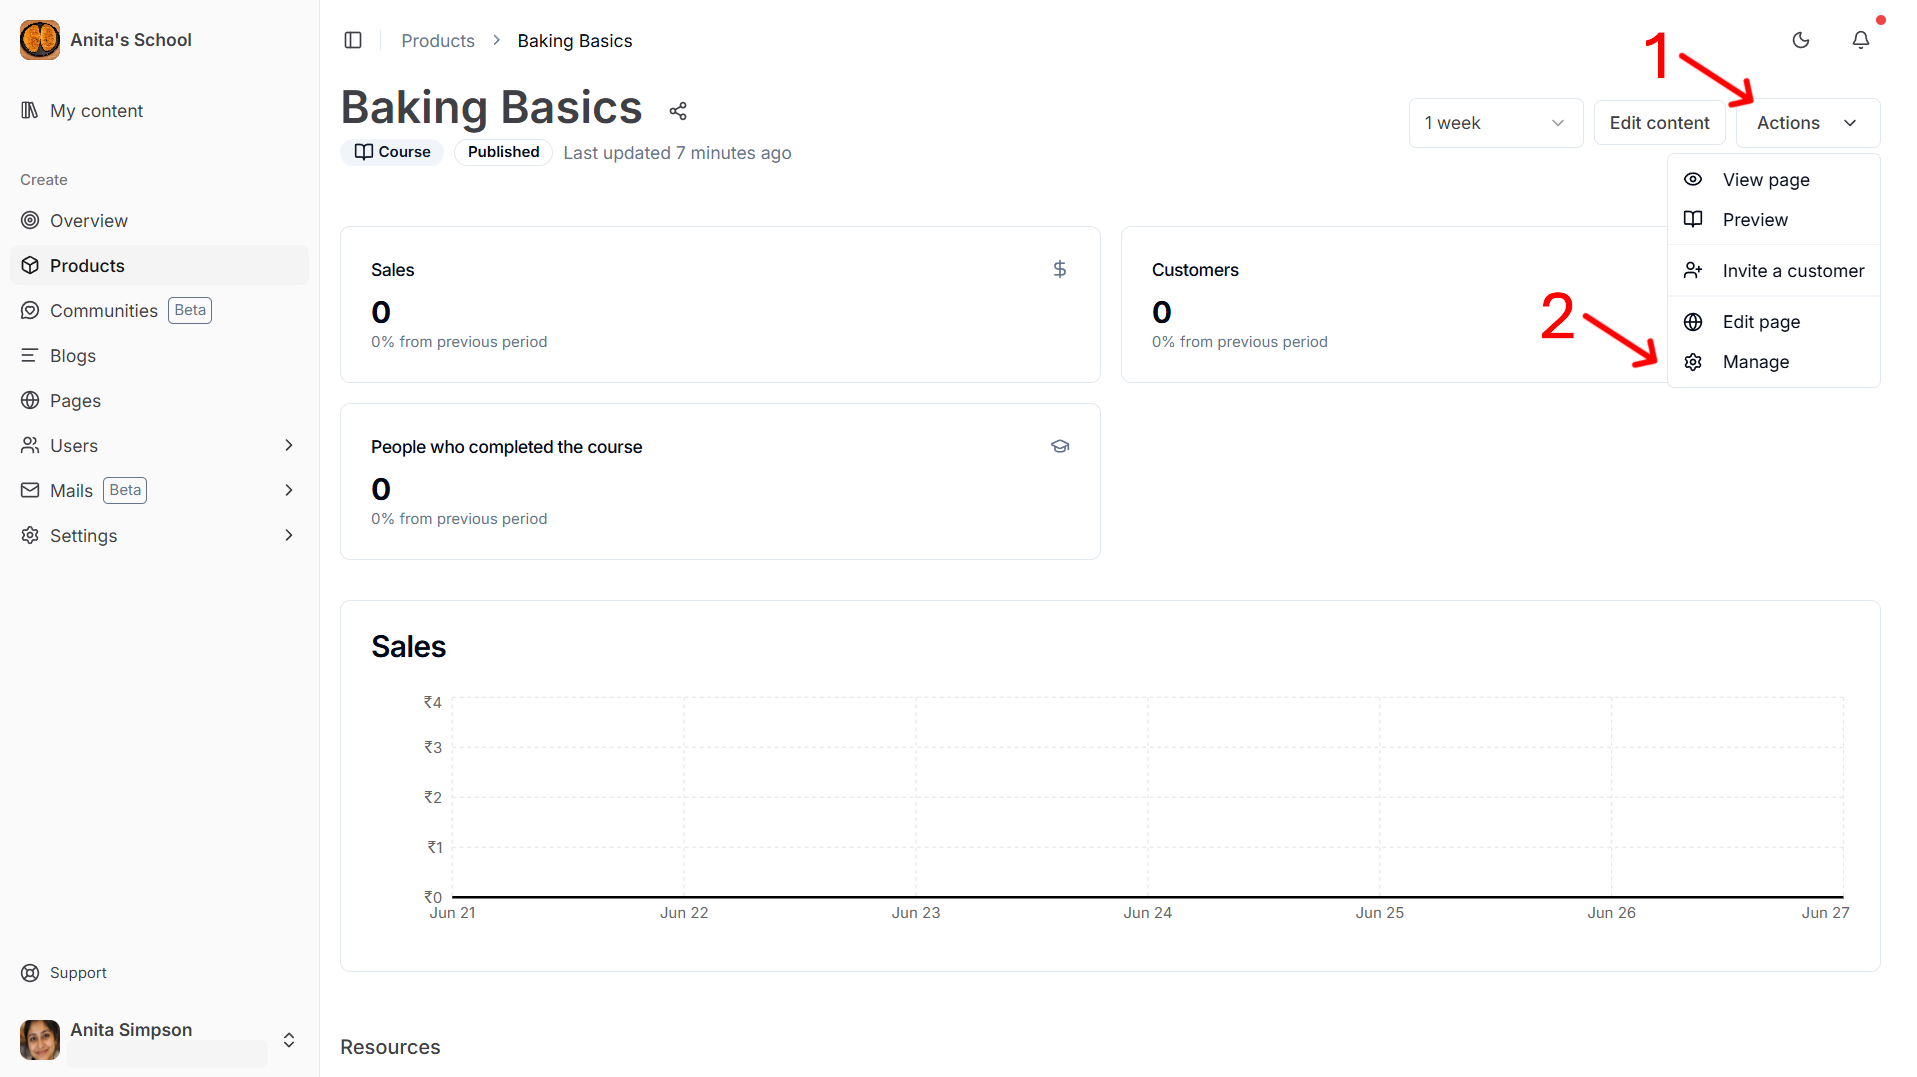This screenshot has width=1917, height=1077.
Task: Click the Resources heading
Action: 390,1047
